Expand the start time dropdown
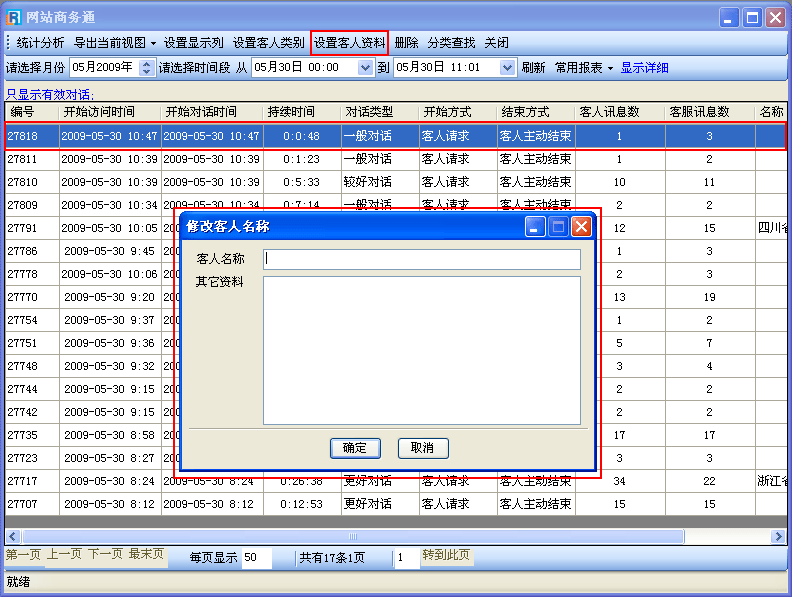Image resolution: width=792 pixels, height=597 pixels. (x=364, y=68)
